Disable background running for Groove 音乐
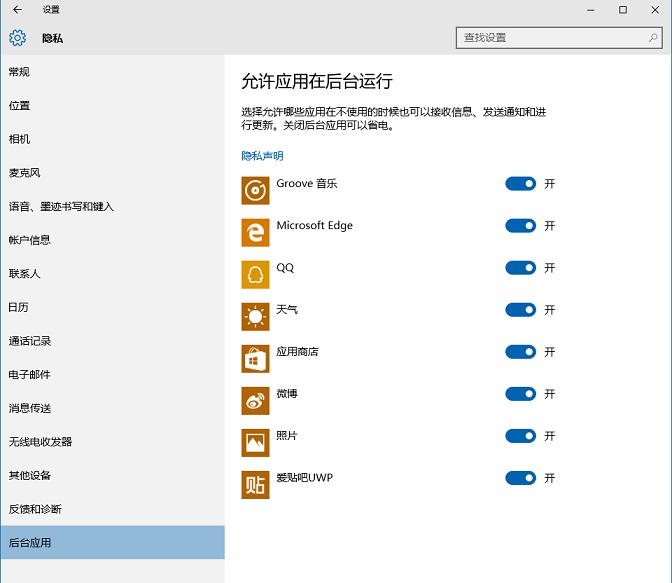 [521, 184]
